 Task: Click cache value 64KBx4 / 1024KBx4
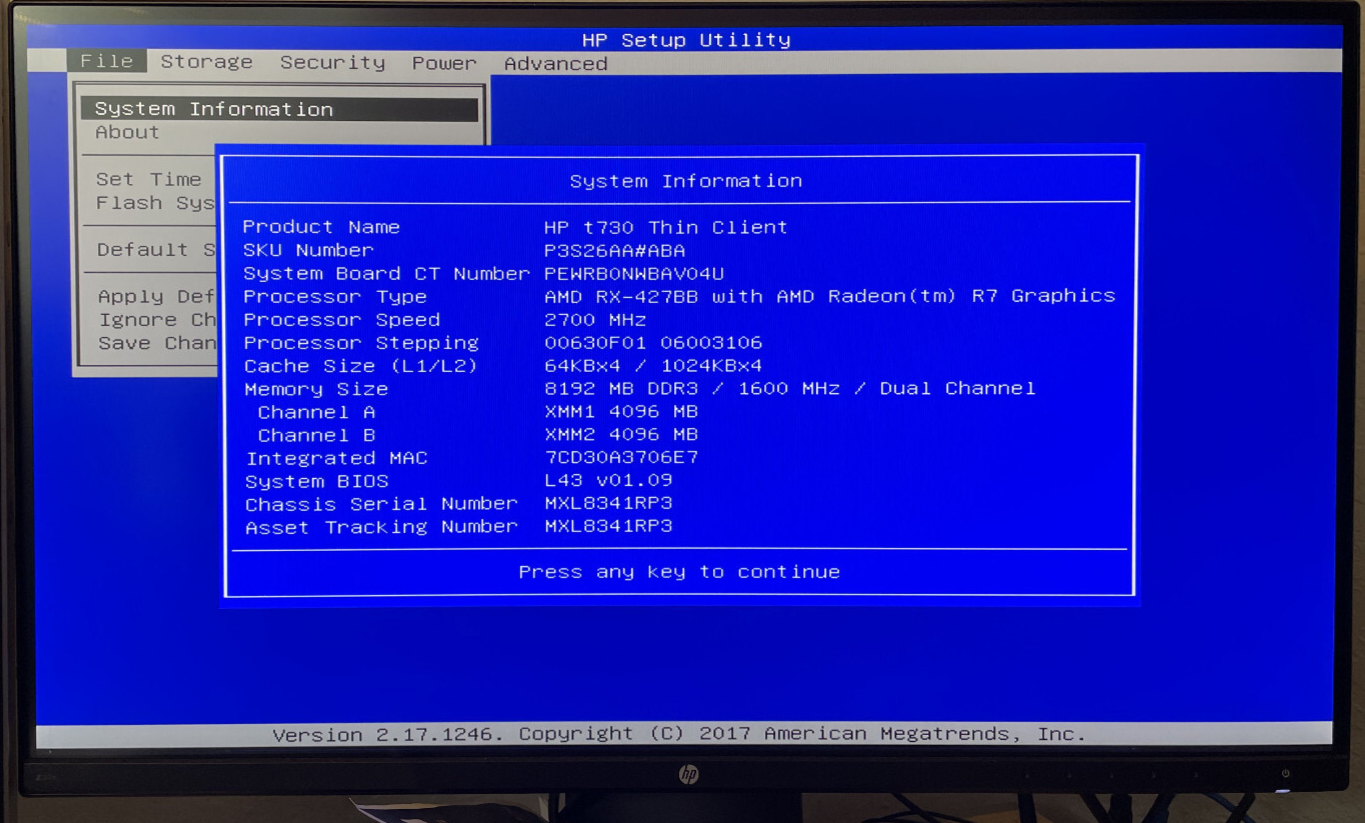[653, 366]
